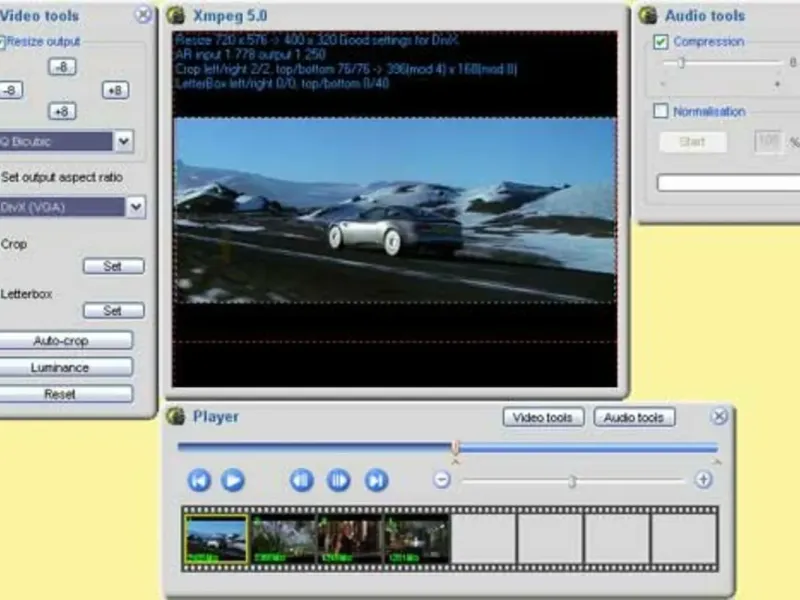Screen dimensions: 800x600
Task: Select the second filmstrip thumbnail
Action: 283,539
